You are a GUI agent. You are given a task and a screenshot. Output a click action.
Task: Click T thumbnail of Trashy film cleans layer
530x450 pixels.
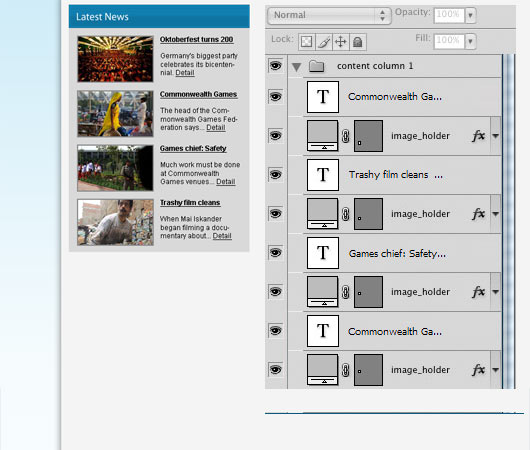(x=323, y=175)
